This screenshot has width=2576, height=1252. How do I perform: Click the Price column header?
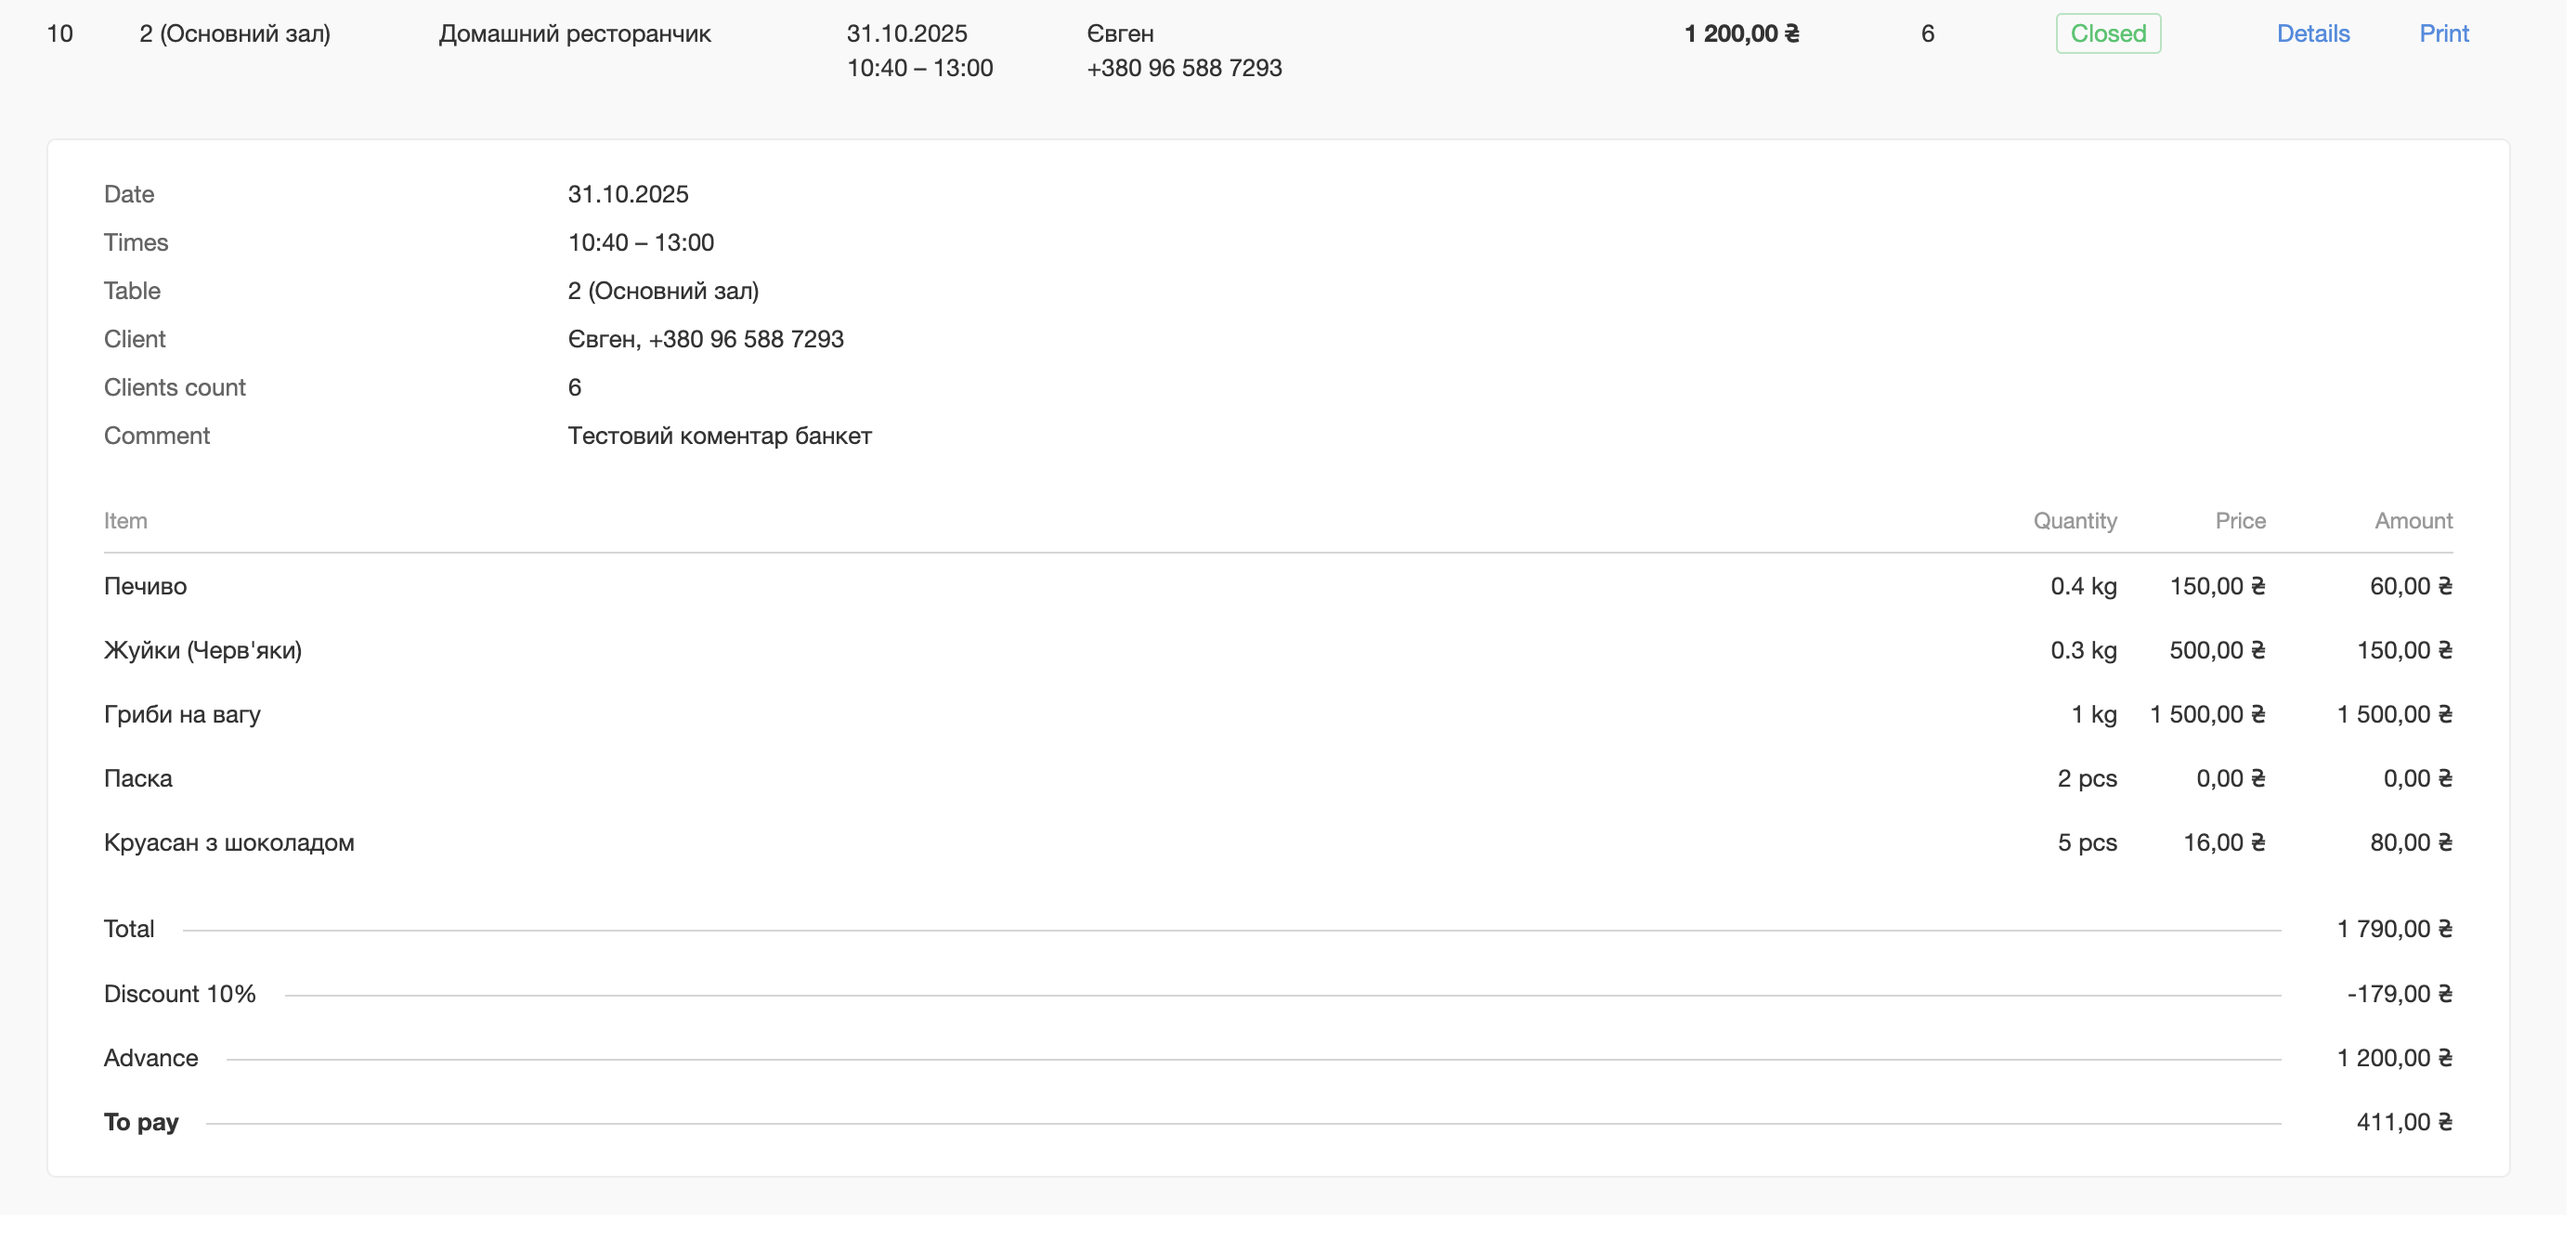click(x=2239, y=521)
